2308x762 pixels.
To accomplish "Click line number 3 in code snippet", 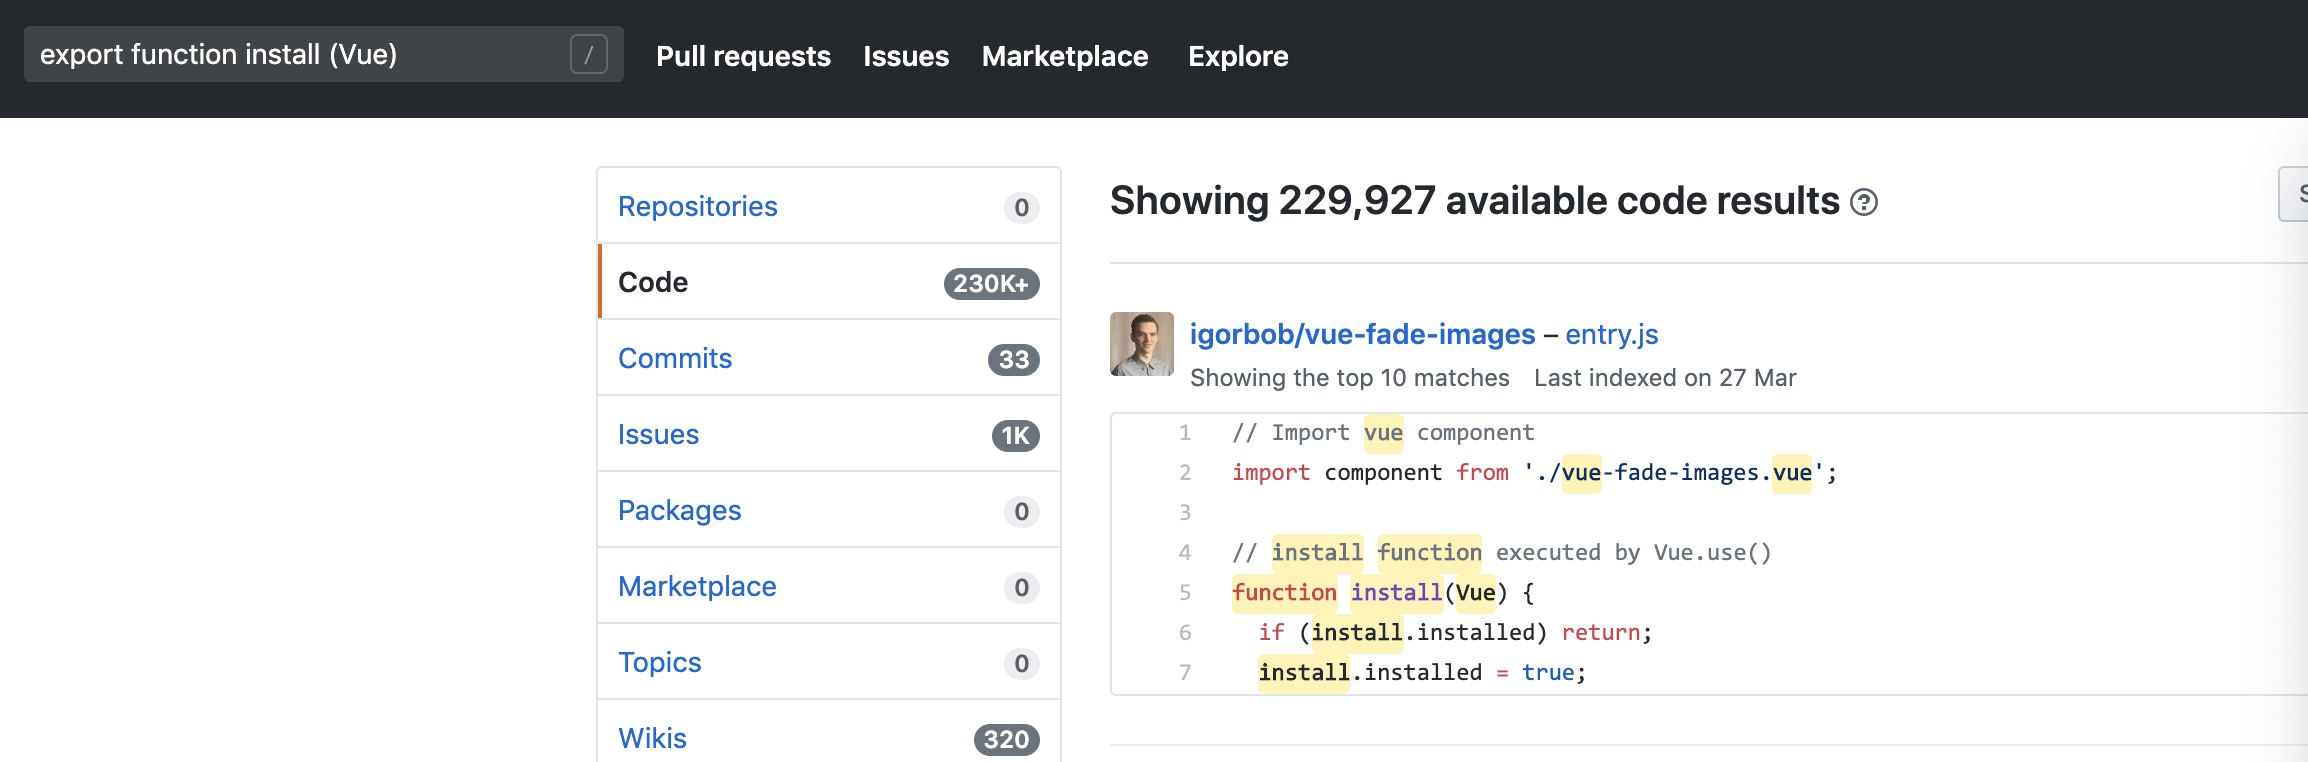I will tap(1185, 513).
